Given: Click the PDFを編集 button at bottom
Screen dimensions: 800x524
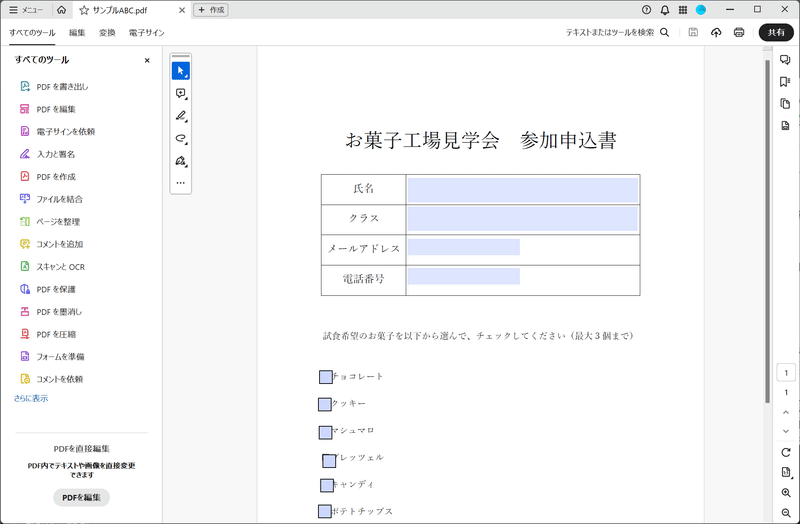Looking at the screenshot, I should coord(81,497).
